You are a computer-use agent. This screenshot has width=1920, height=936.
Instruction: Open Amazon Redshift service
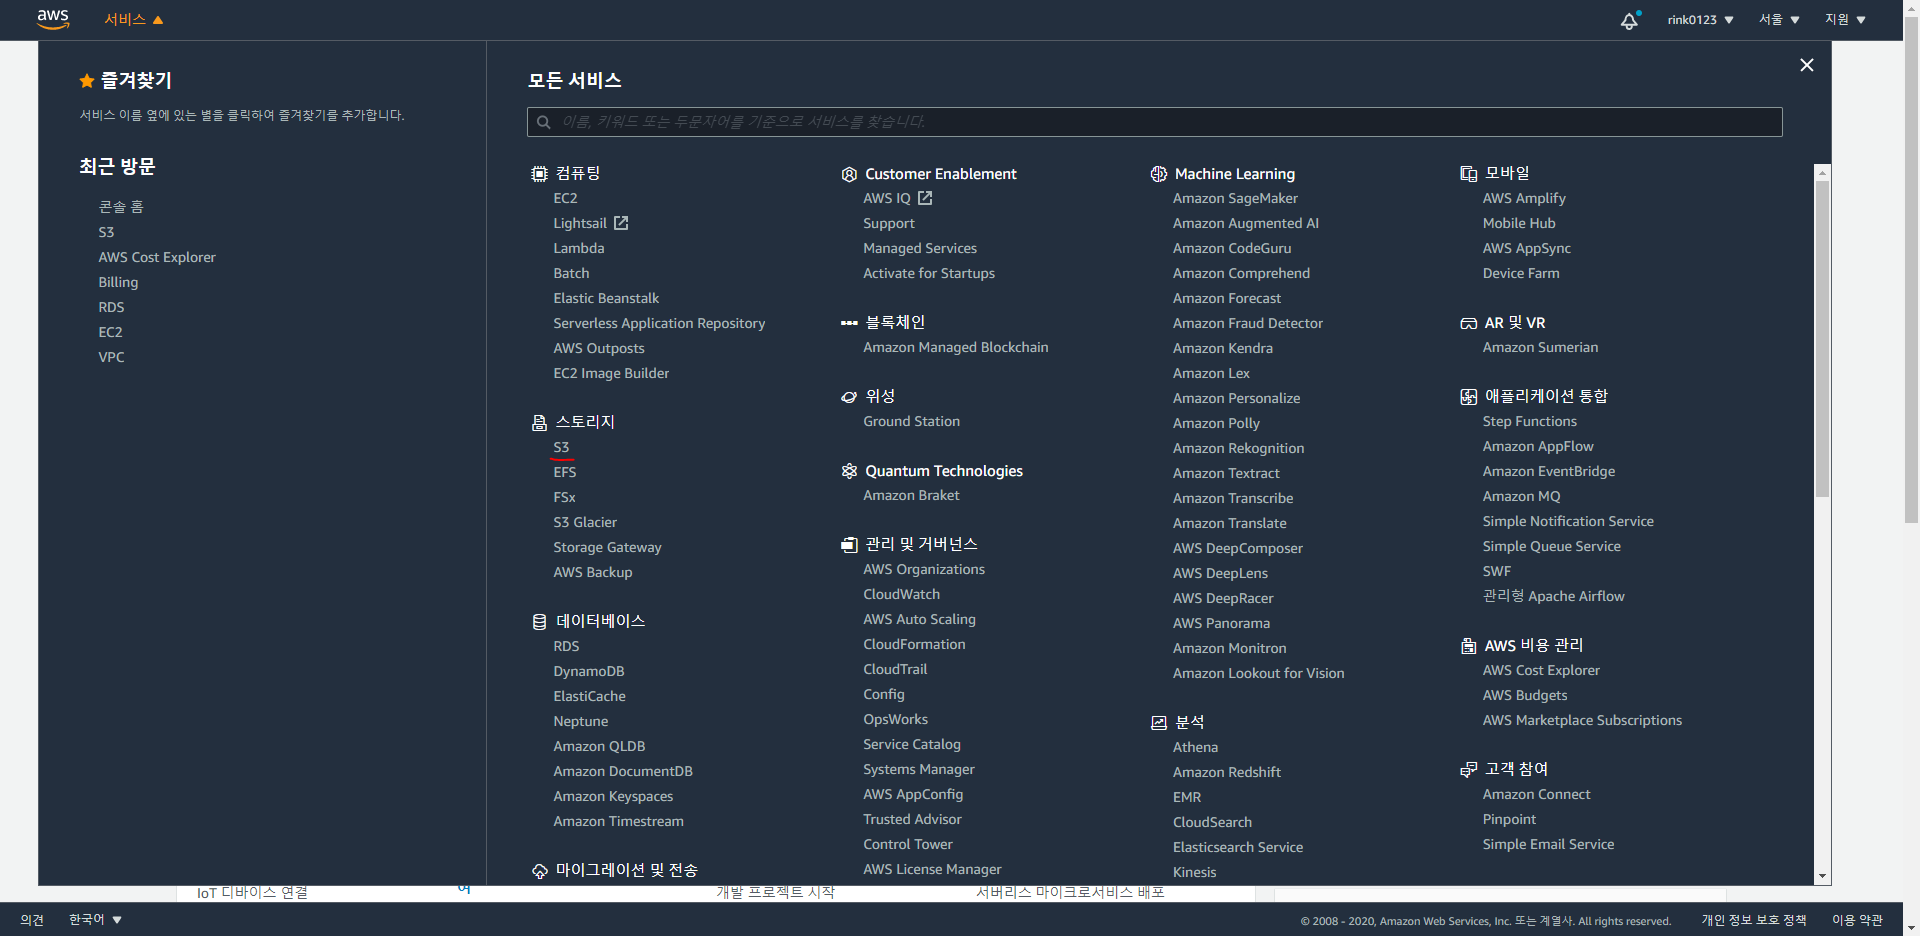click(1227, 772)
